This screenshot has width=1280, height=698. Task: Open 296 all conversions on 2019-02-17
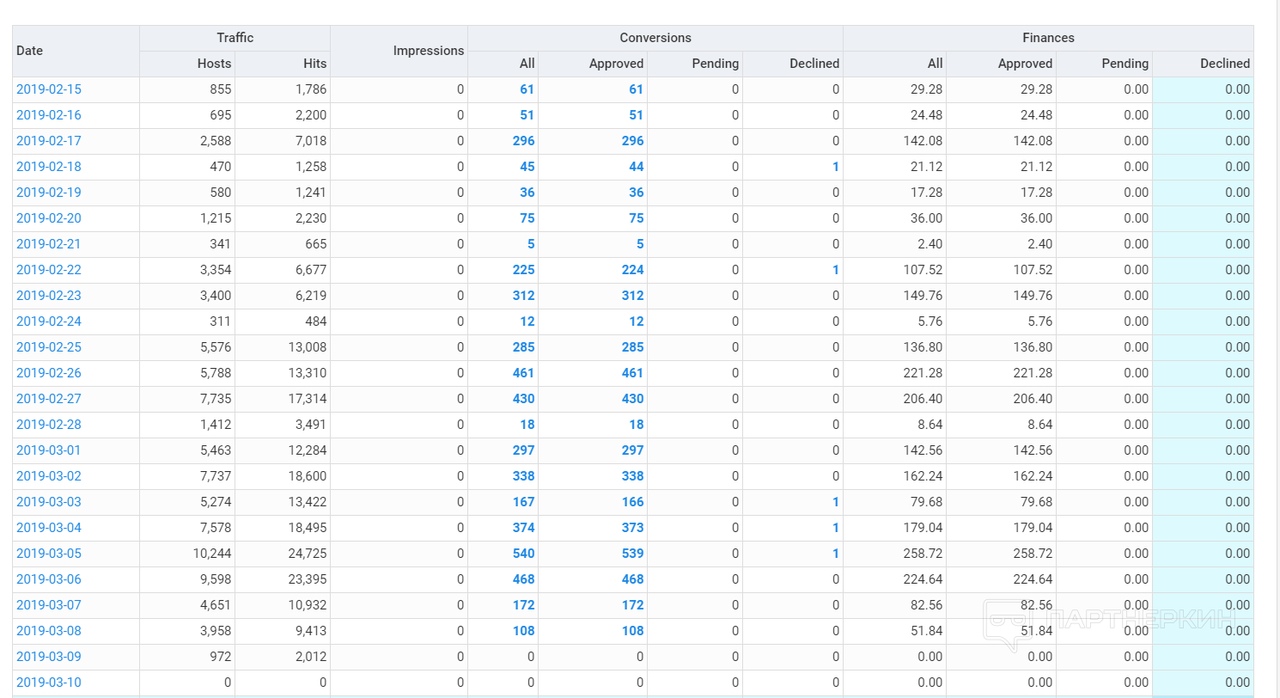point(523,141)
